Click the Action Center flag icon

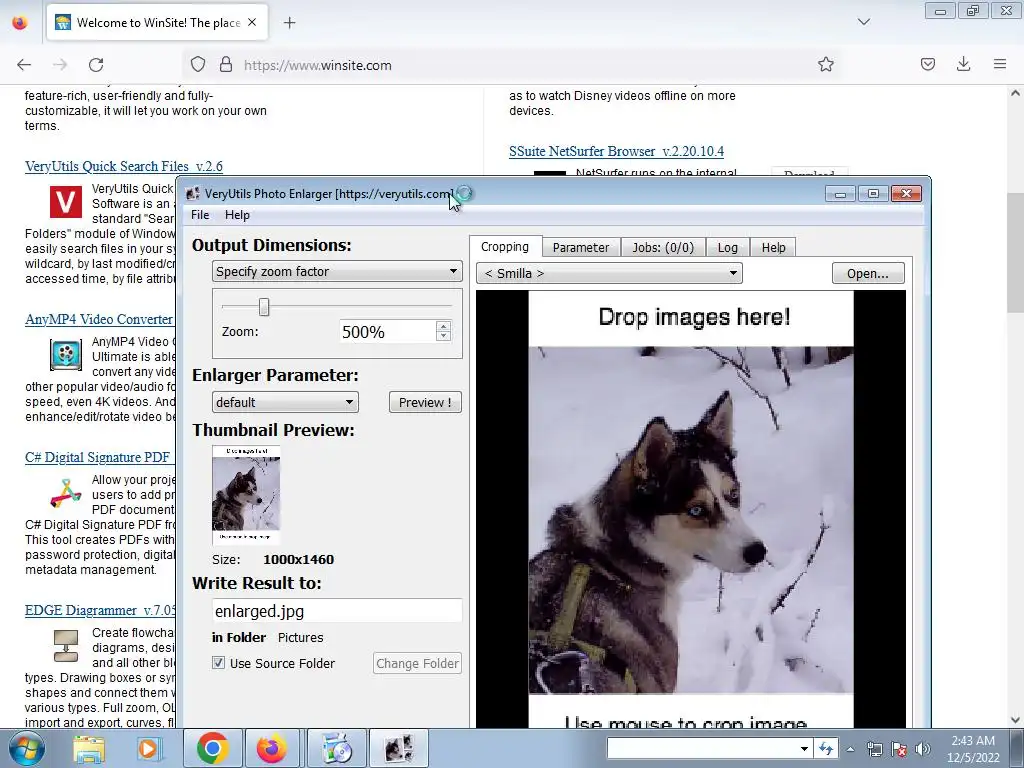coord(899,749)
